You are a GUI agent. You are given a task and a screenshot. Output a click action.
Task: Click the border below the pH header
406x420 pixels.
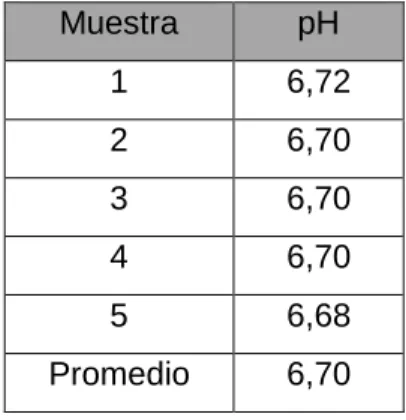319,61
